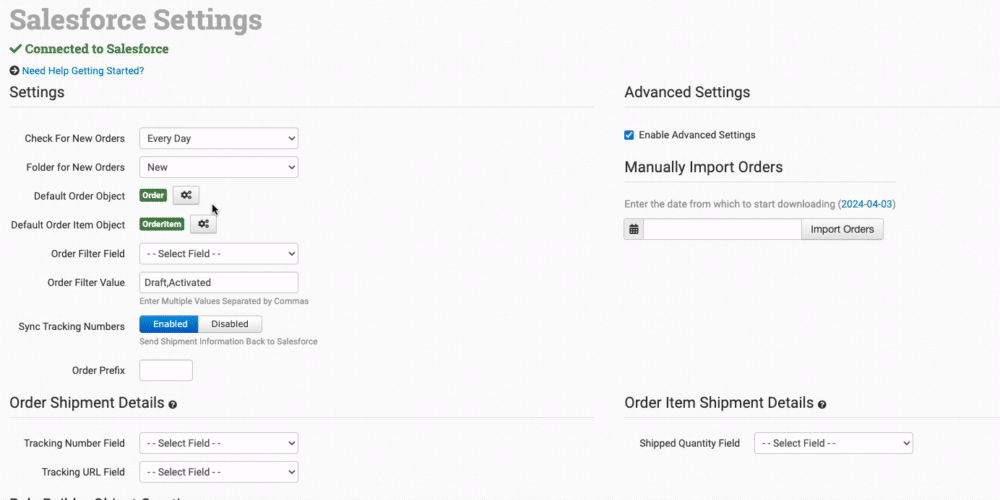Screen dimensions: 1000x500
Task: Open Folder for New Orders dropdown
Action: point(218,167)
